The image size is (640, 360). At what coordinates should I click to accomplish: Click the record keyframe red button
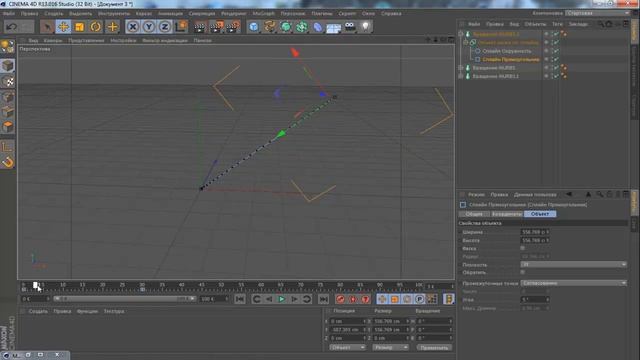pos(340,299)
